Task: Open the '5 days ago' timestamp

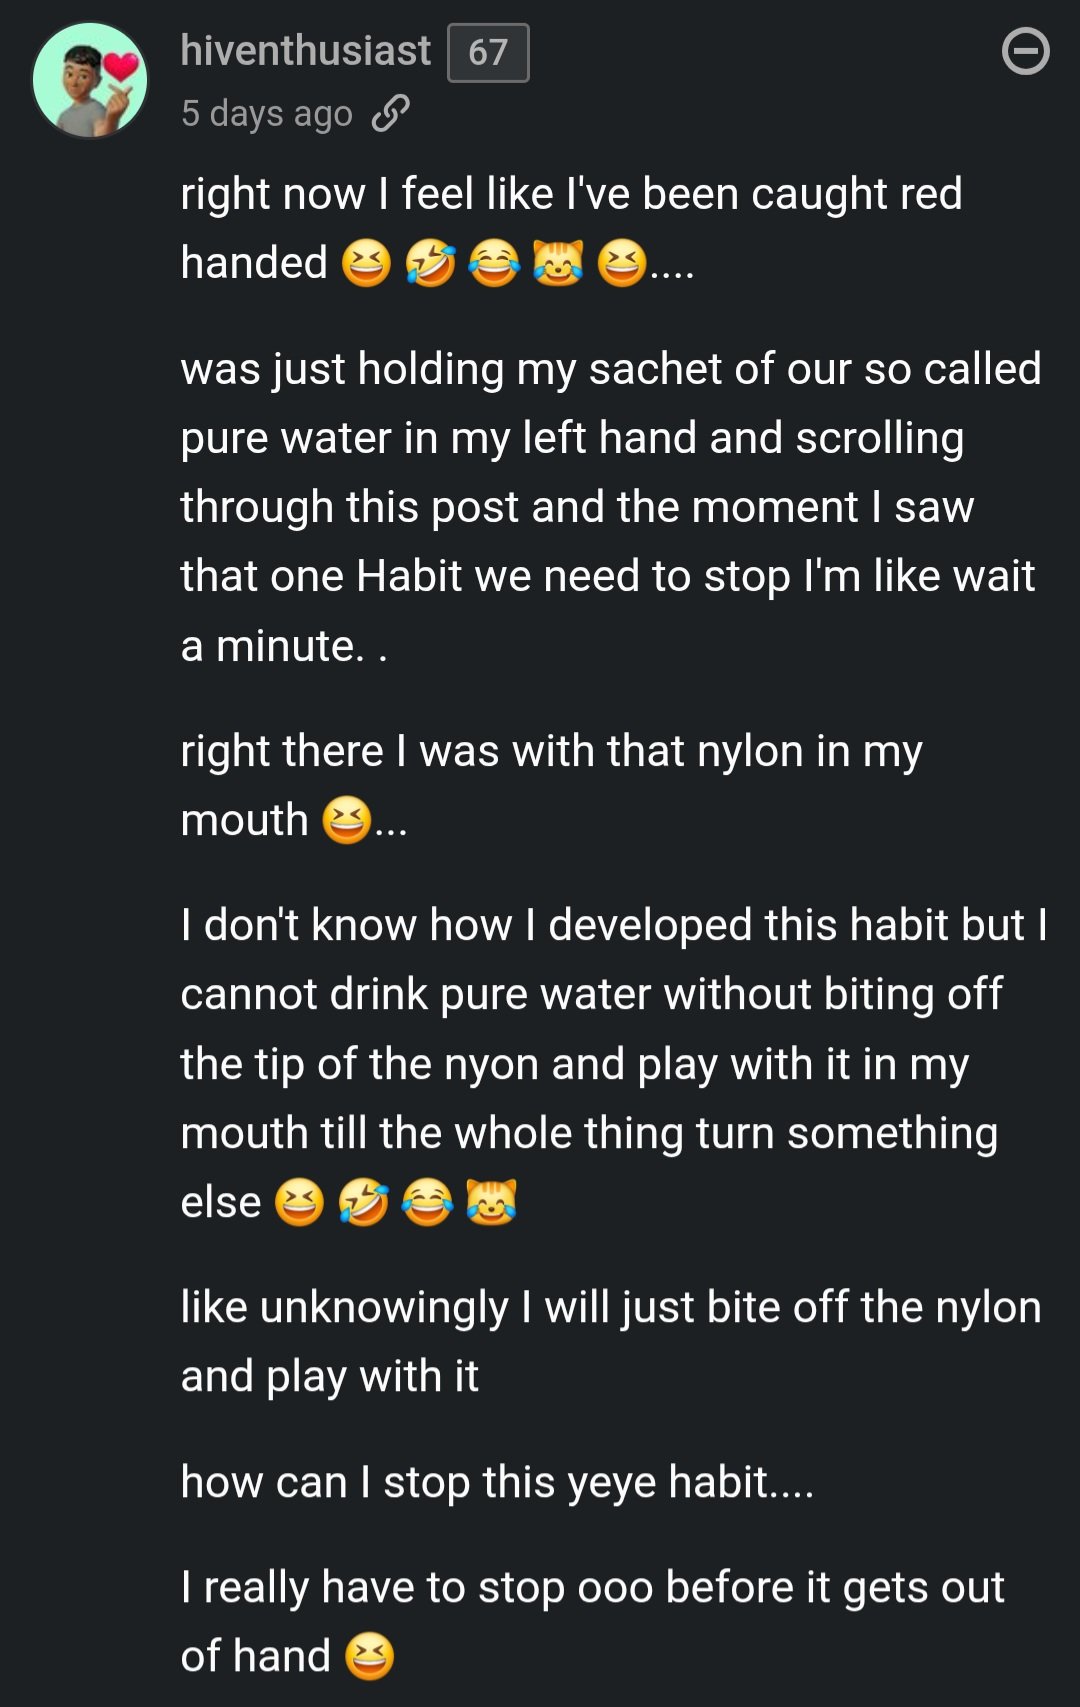Action: coord(266,114)
